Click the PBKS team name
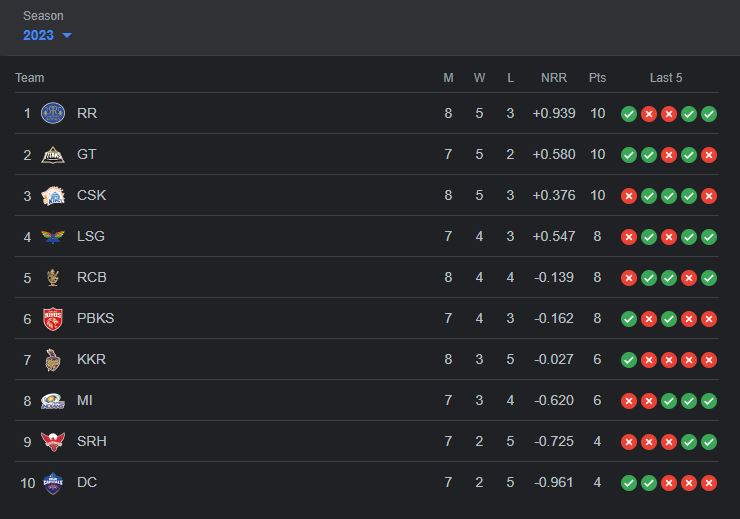The image size is (740, 519). pyautogui.click(x=95, y=318)
